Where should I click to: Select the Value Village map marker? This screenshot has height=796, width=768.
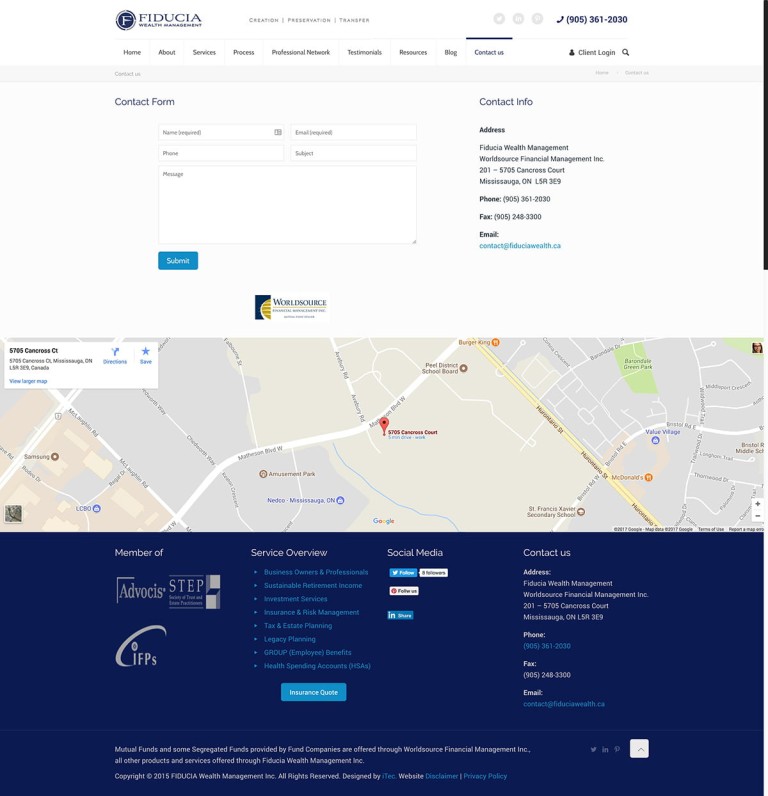point(655,440)
